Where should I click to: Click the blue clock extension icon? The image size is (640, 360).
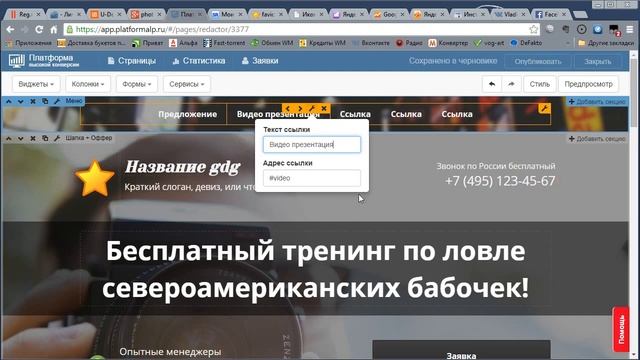point(598,29)
